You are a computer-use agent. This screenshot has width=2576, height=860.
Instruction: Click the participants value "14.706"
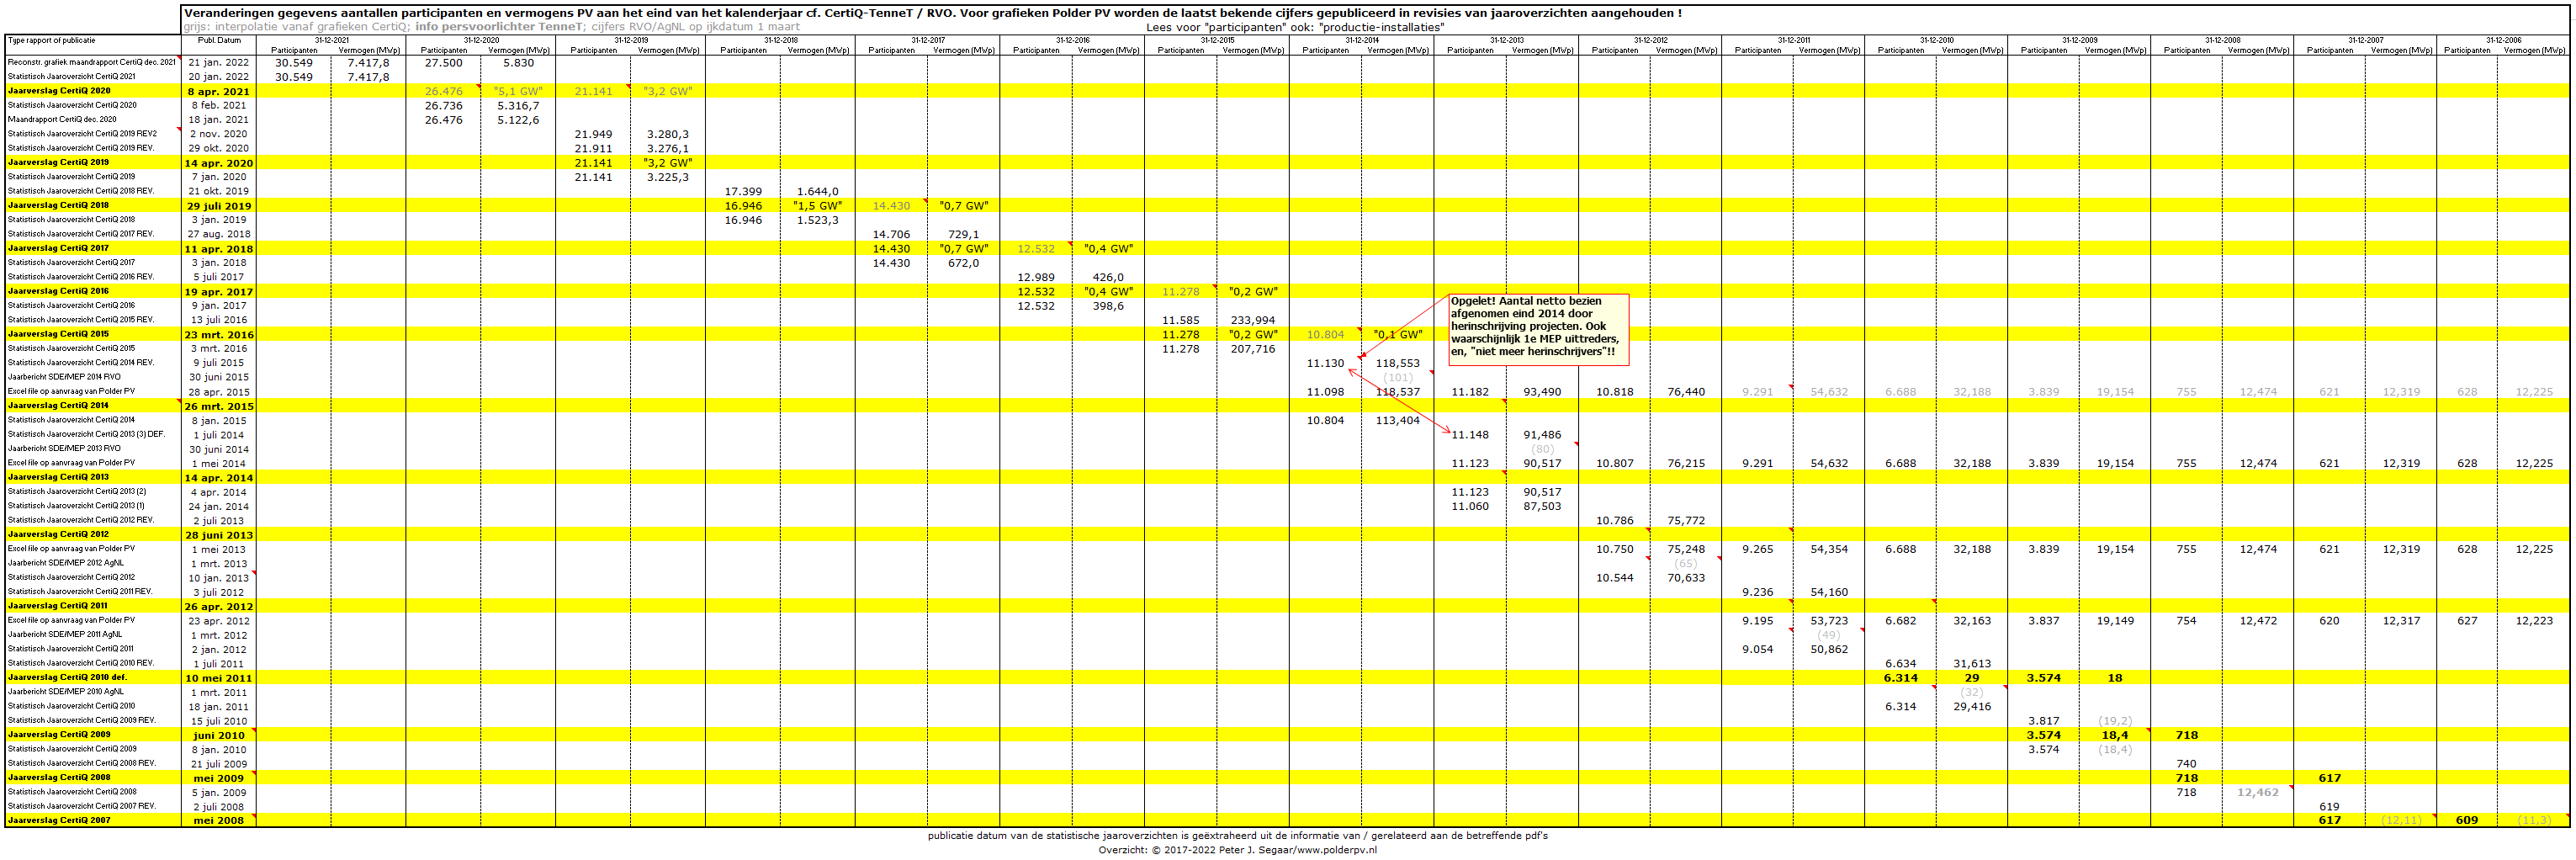pyautogui.click(x=891, y=234)
